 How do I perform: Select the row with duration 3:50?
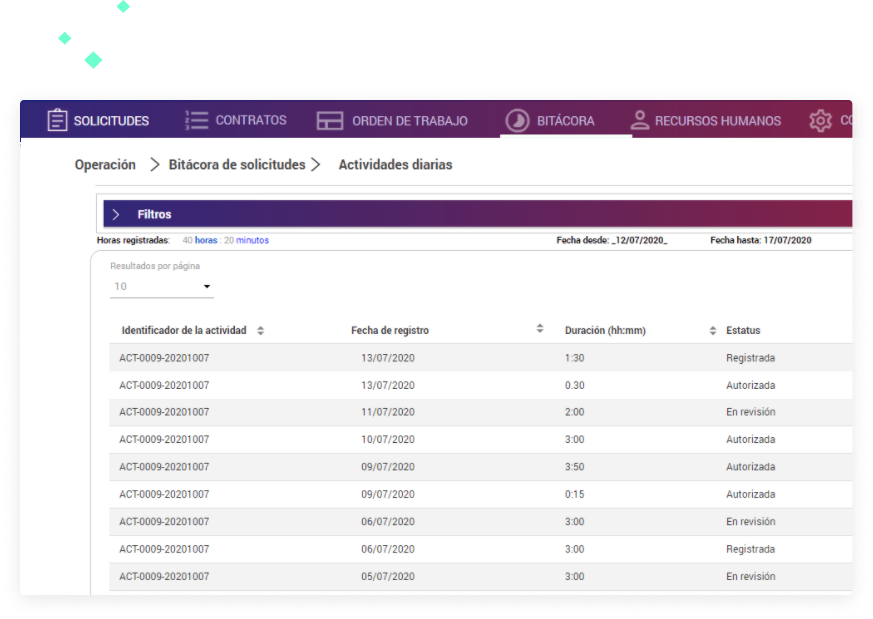tap(480, 467)
